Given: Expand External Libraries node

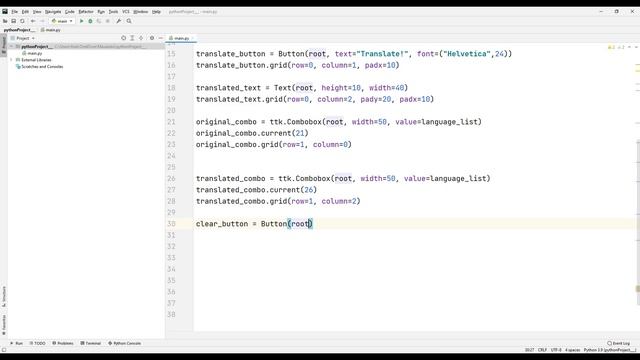Looking at the screenshot, I should (x=11, y=60).
